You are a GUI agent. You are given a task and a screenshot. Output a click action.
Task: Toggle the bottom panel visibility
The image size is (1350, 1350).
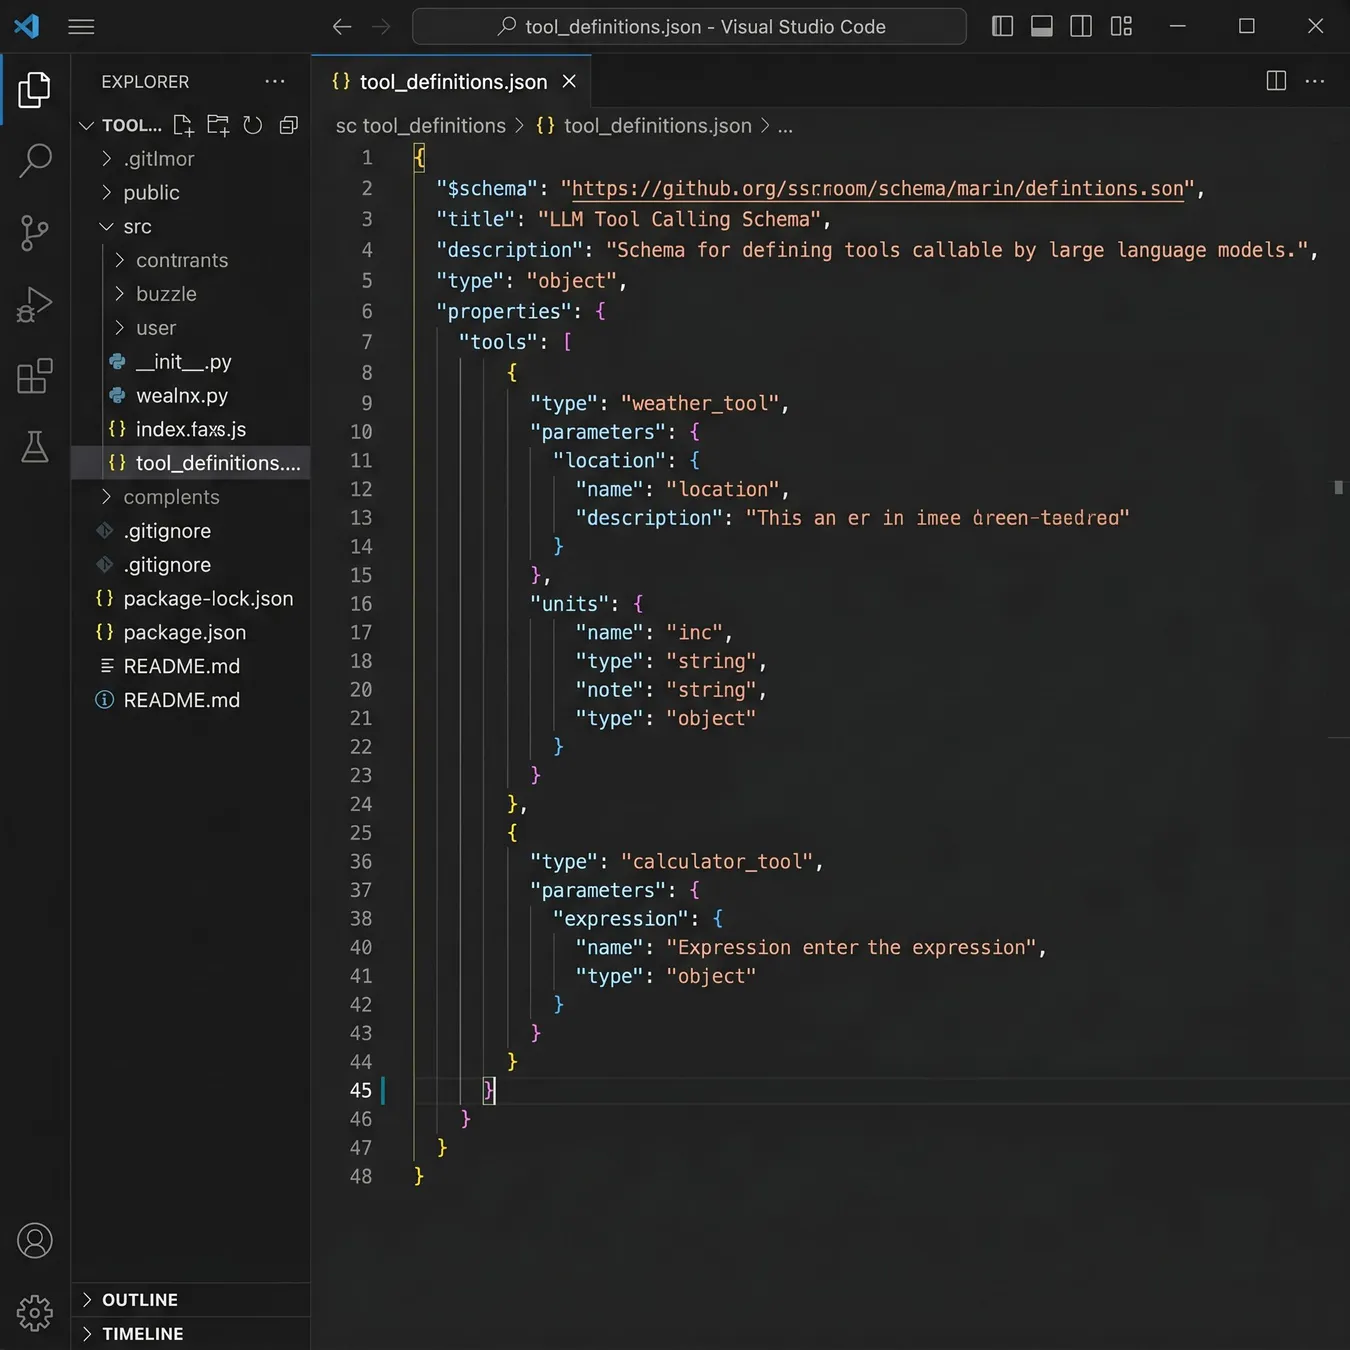point(1042,27)
